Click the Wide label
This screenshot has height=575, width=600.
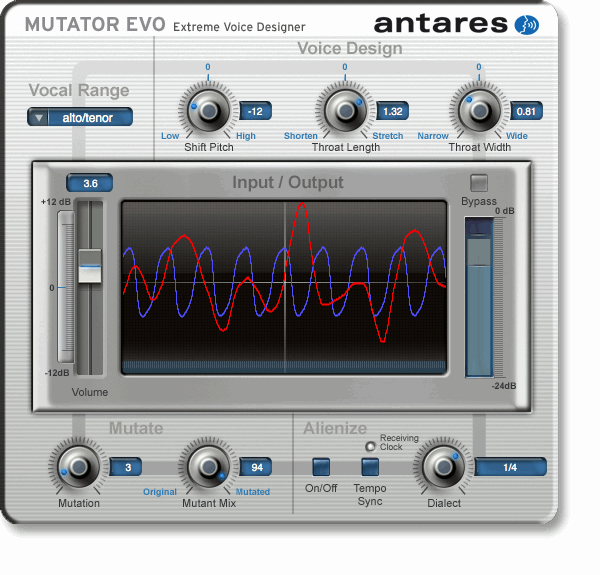coord(517,136)
